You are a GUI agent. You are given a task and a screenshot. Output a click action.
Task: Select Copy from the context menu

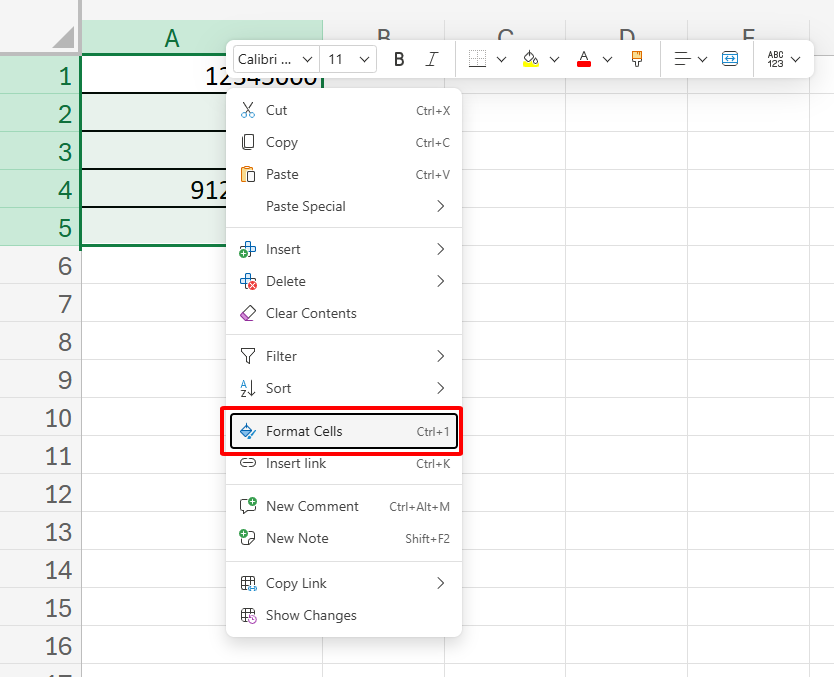coord(281,142)
